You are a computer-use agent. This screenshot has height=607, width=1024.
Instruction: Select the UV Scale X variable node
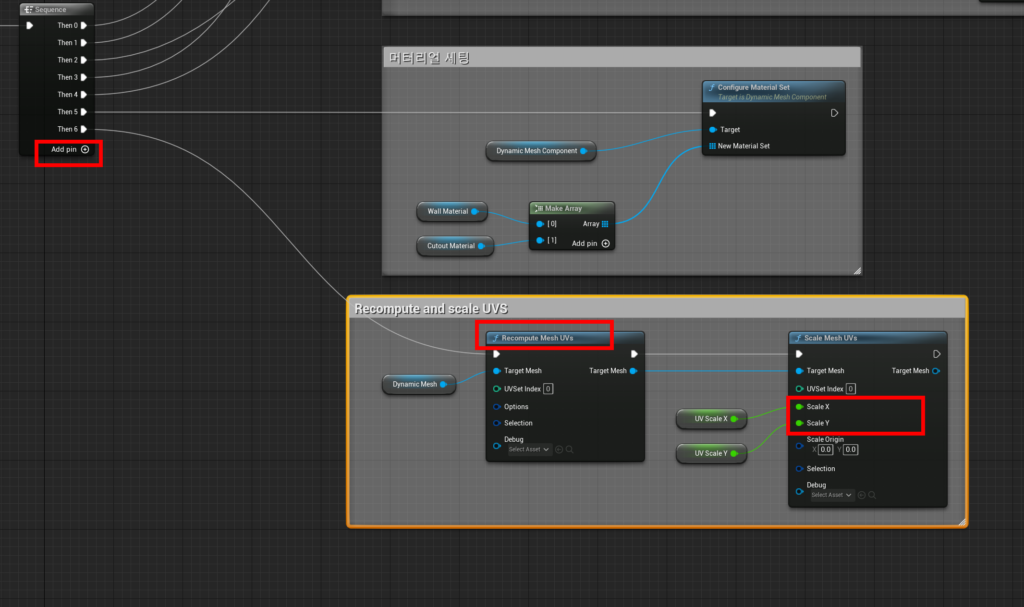click(709, 419)
